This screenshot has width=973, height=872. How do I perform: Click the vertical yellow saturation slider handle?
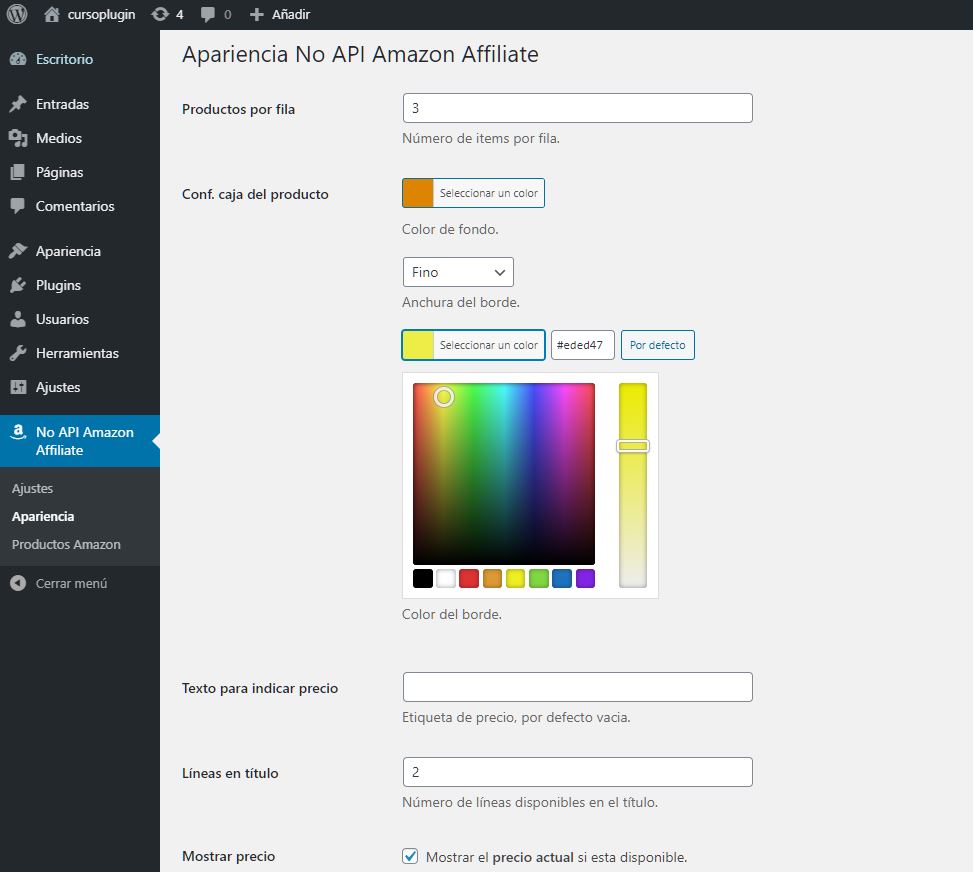pos(632,446)
